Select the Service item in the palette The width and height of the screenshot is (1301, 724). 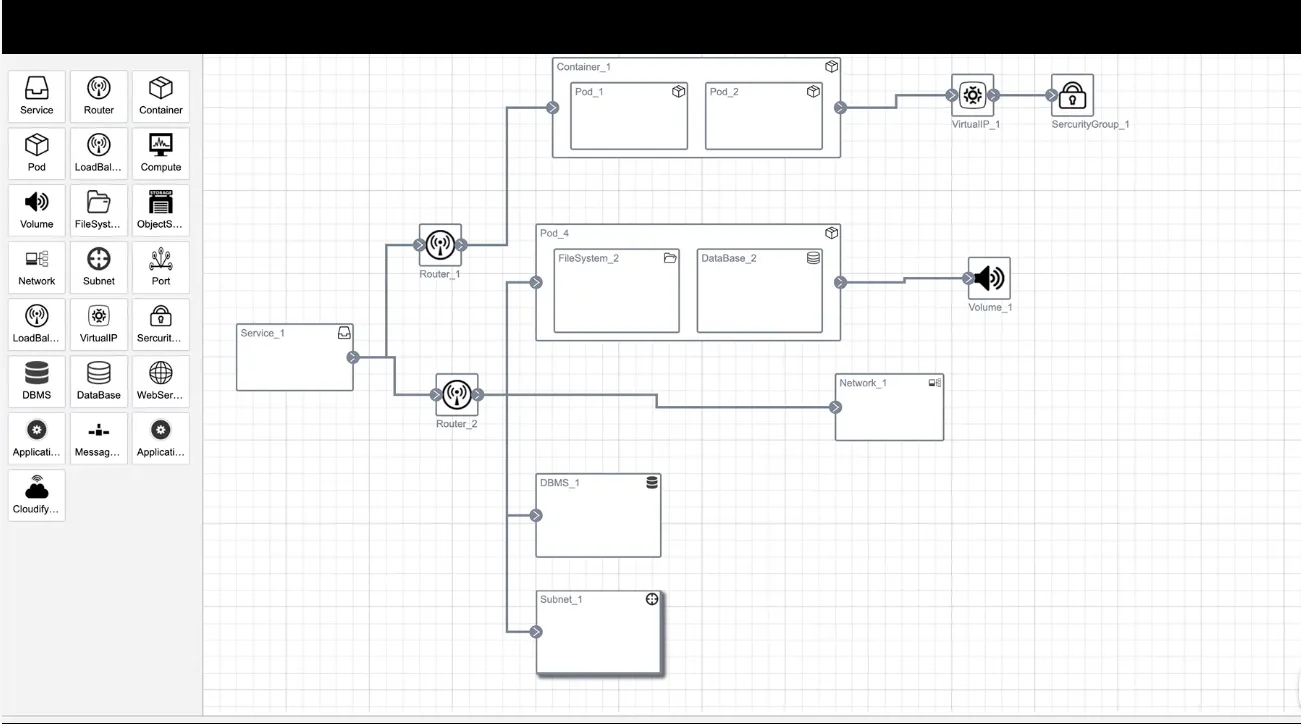click(x=37, y=97)
